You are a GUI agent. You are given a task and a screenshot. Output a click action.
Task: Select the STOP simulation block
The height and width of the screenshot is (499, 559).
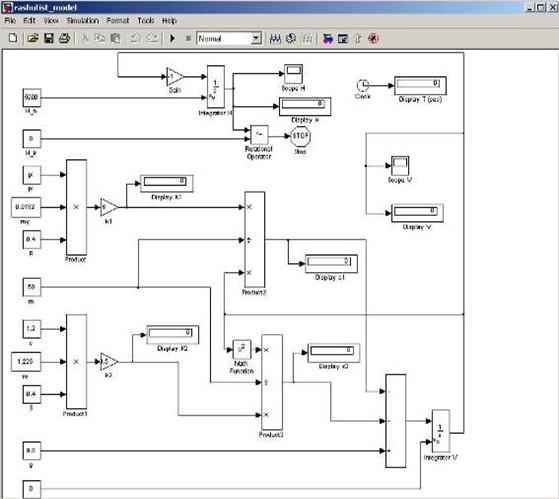pyautogui.click(x=300, y=136)
